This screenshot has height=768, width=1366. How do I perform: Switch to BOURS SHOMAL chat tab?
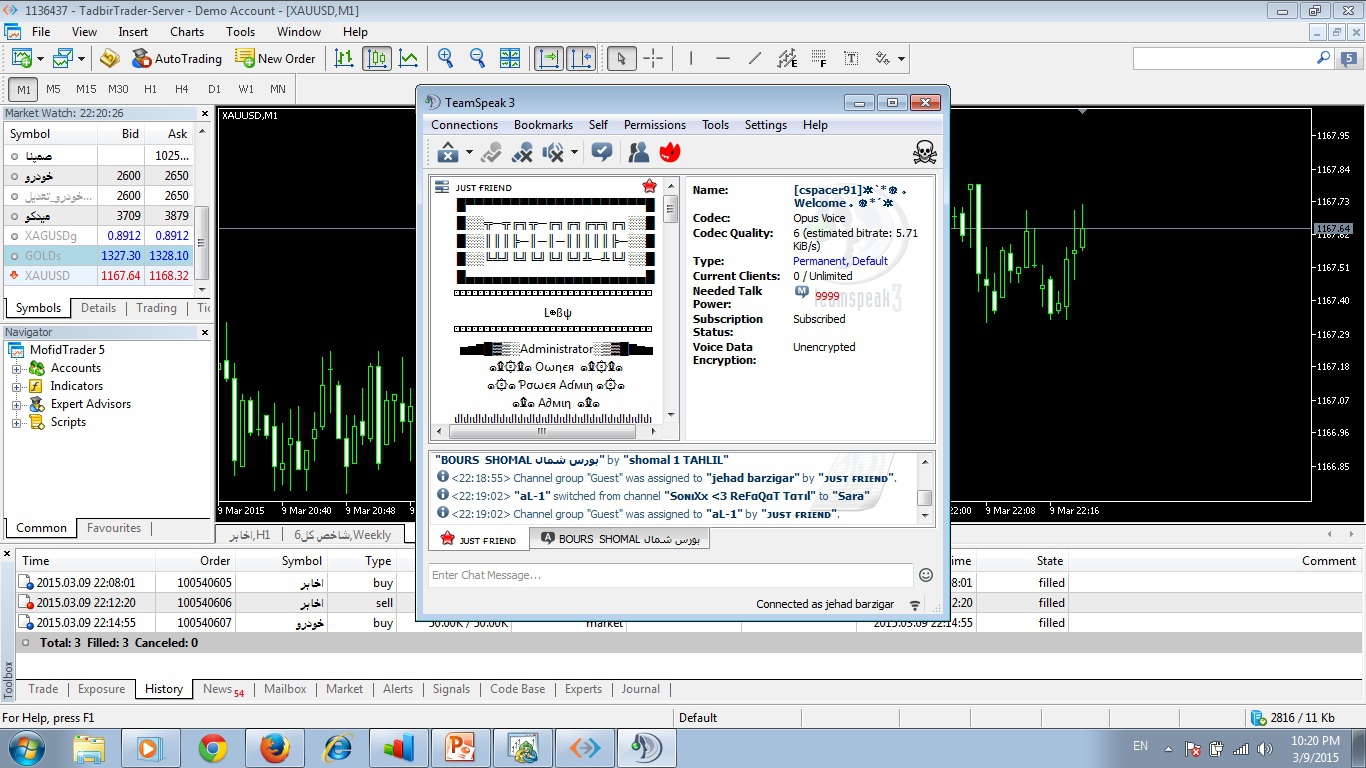[619, 539]
